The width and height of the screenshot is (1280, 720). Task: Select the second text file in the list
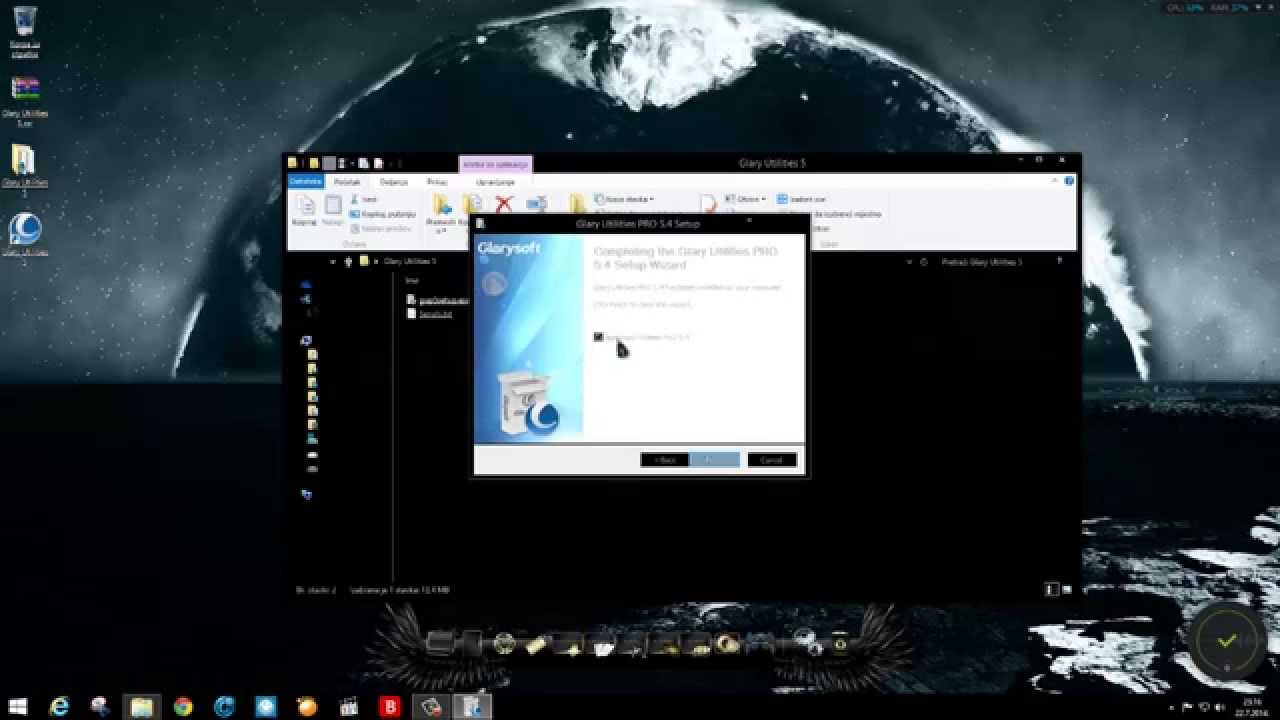429,313
